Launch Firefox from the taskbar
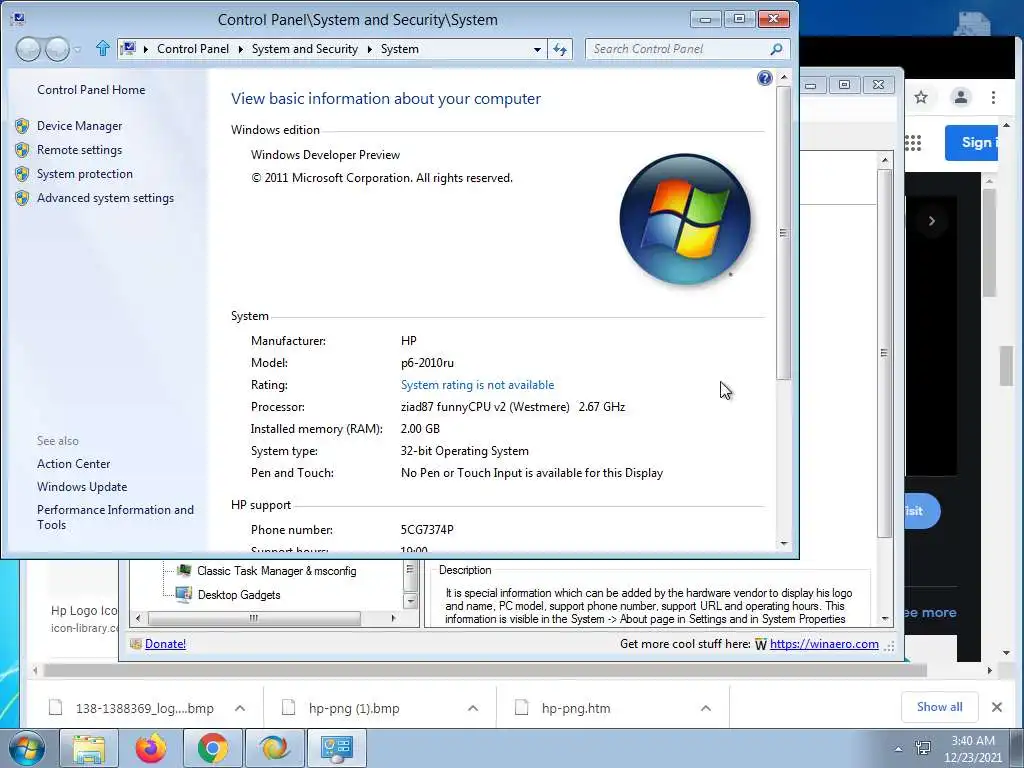Screen dimensions: 1024x768 pos(151,748)
